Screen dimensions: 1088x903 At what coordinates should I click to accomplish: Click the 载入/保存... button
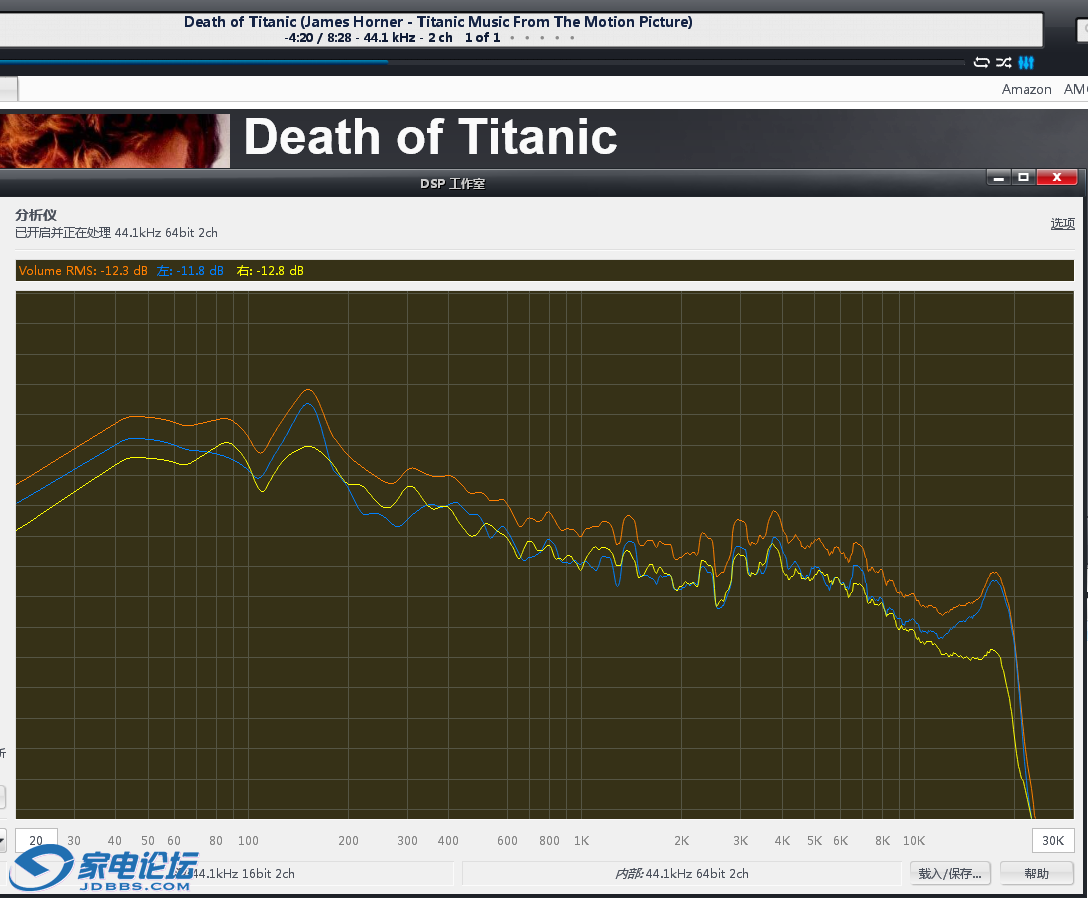pos(949,873)
